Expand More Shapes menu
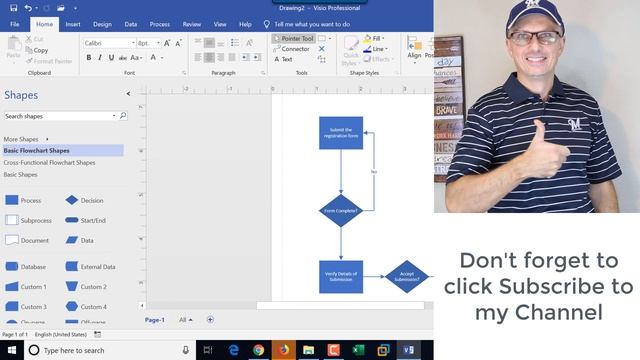Viewport: 640px width, 360px height. pos(26,139)
